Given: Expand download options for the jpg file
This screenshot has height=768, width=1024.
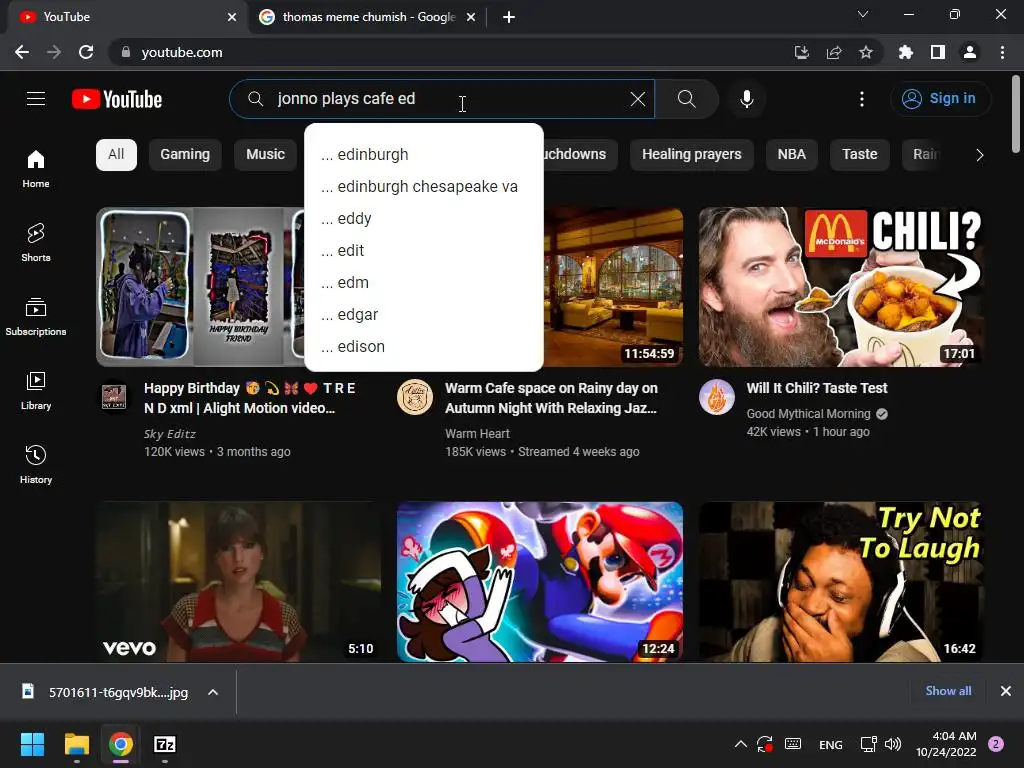Looking at the screenshot, I should click(213, 692).
